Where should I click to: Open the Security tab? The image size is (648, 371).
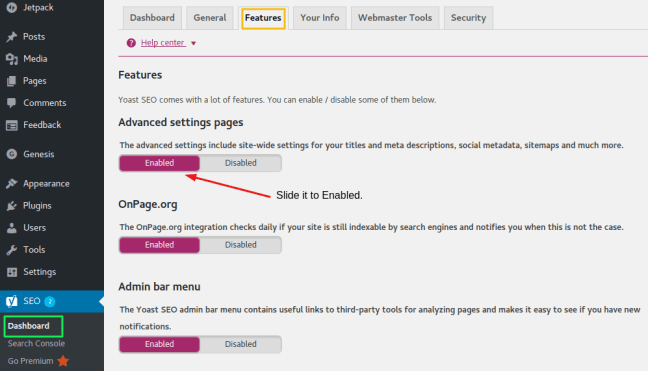(x=468, y=18)
